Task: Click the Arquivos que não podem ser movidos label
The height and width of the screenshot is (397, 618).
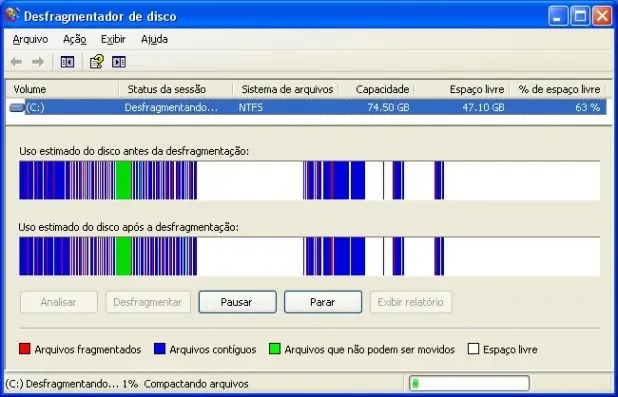Action: (370, 350)
